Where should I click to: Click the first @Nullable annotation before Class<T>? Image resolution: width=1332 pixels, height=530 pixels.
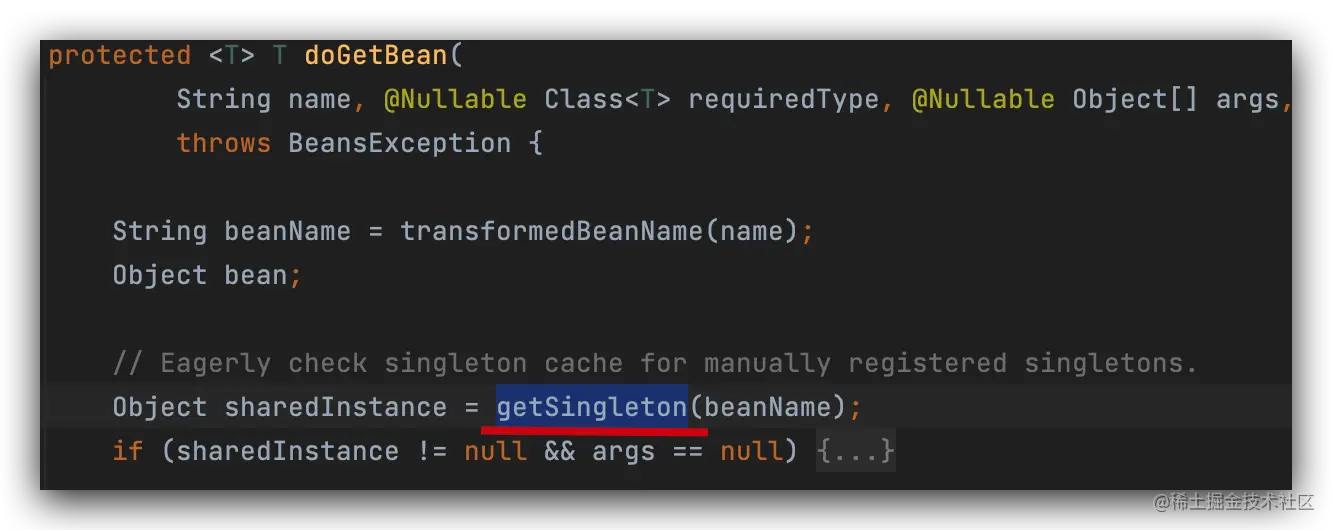point(455,99)
